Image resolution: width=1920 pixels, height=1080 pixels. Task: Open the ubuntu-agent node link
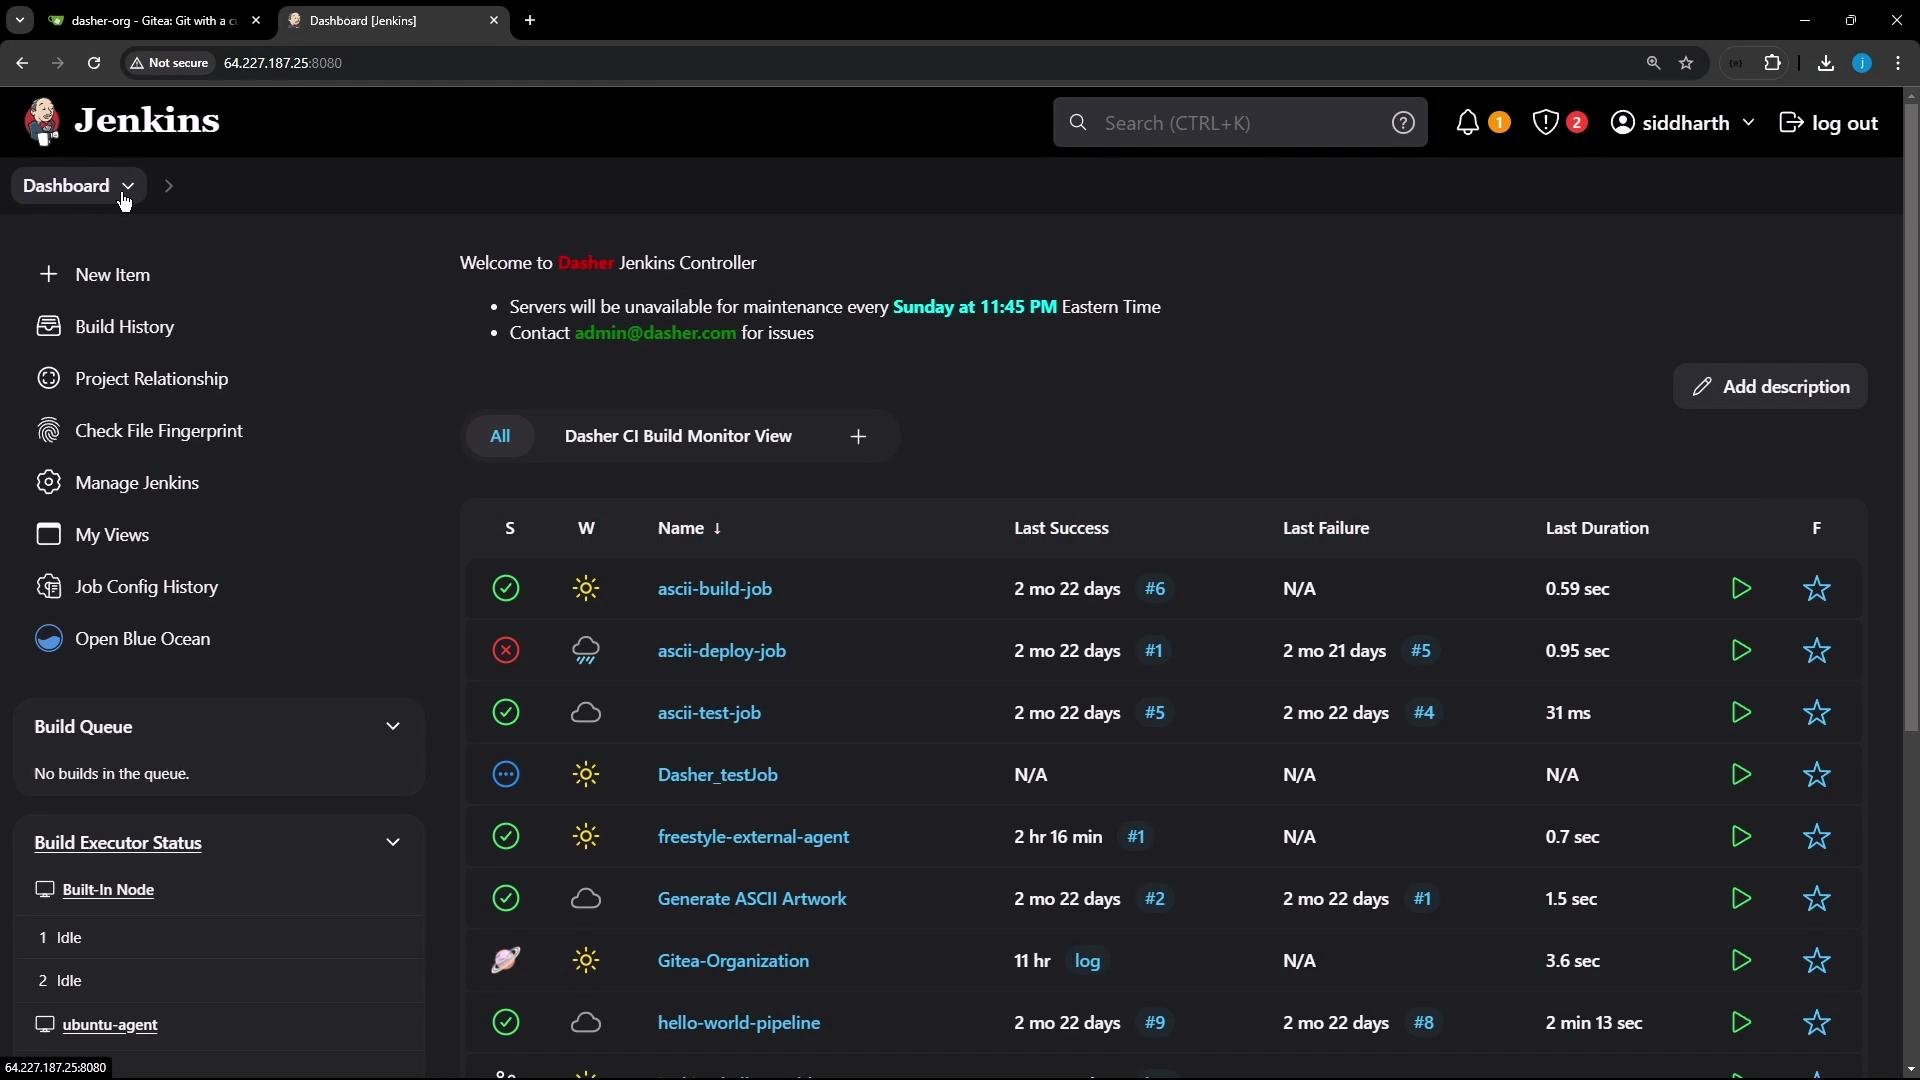pos(110,1025)
